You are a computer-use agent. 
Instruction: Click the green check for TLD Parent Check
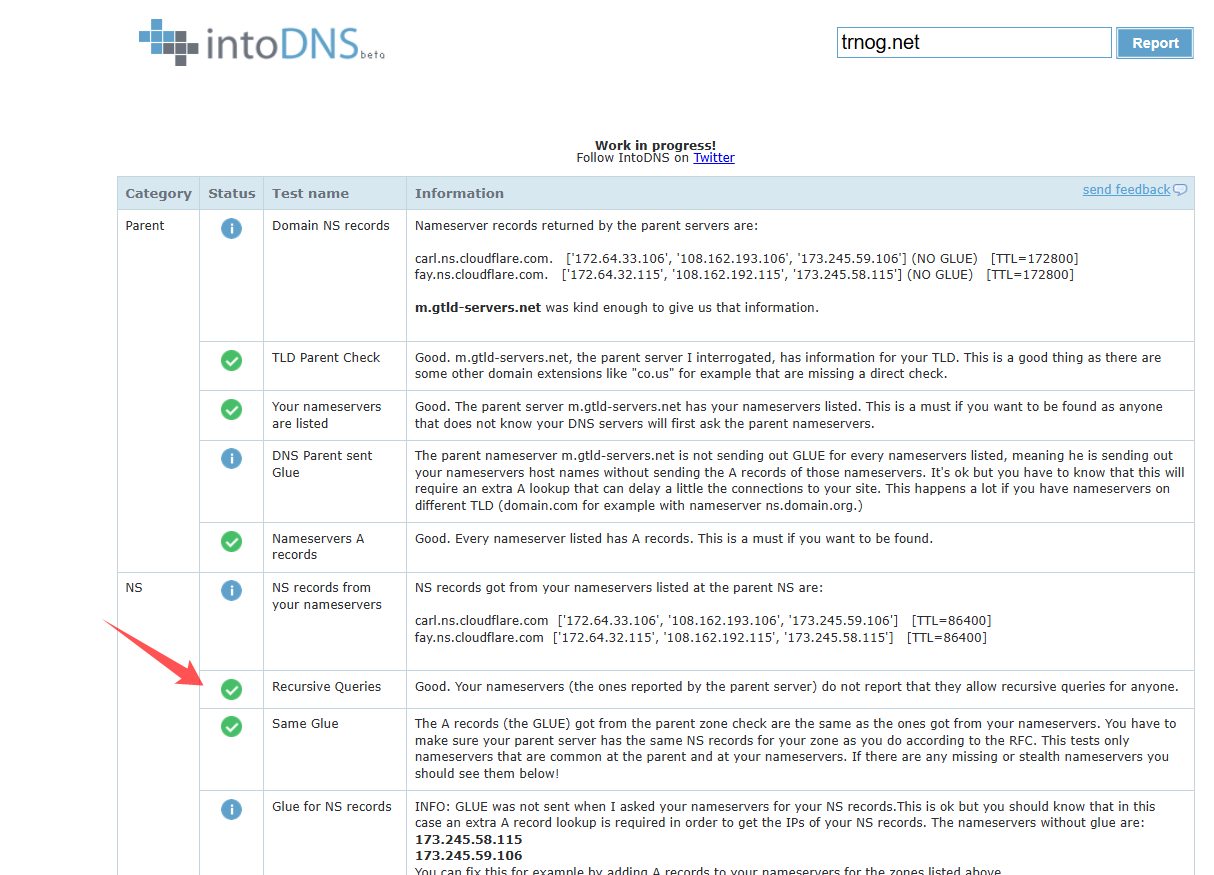tap(231, 360)
